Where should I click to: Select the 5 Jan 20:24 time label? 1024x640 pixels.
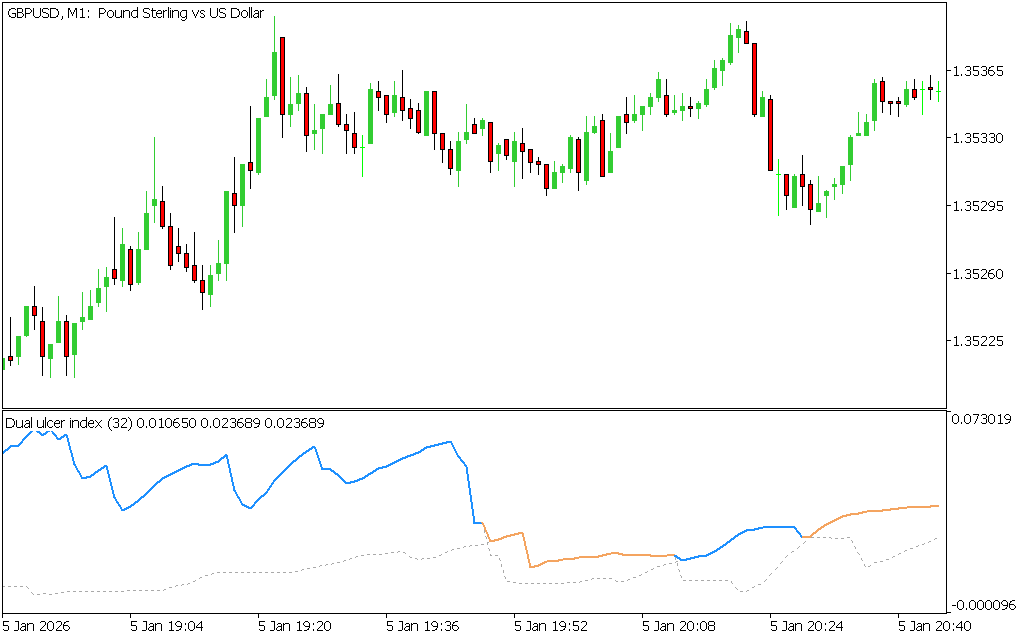pyautogui.click(x=807, y=626)
